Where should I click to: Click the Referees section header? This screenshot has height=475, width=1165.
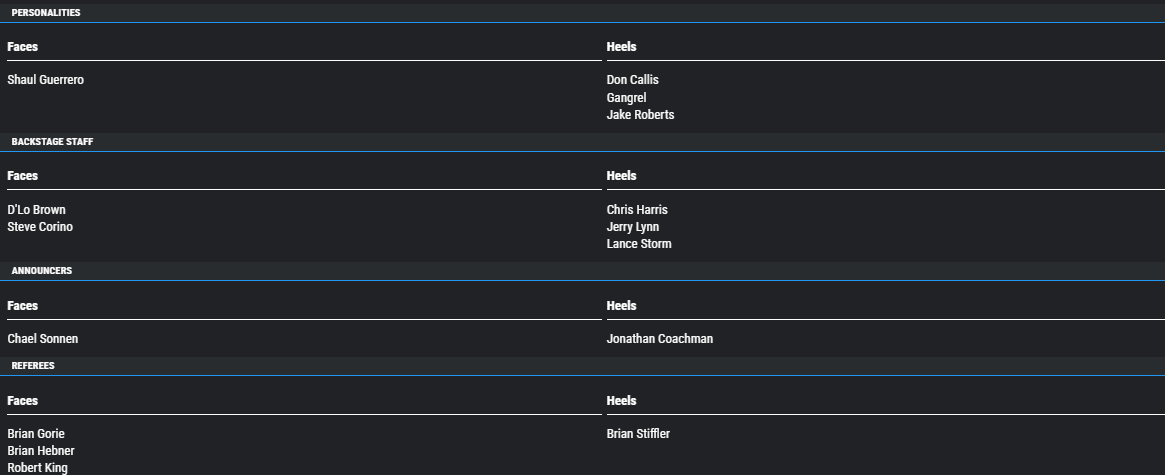pos(33,366)
